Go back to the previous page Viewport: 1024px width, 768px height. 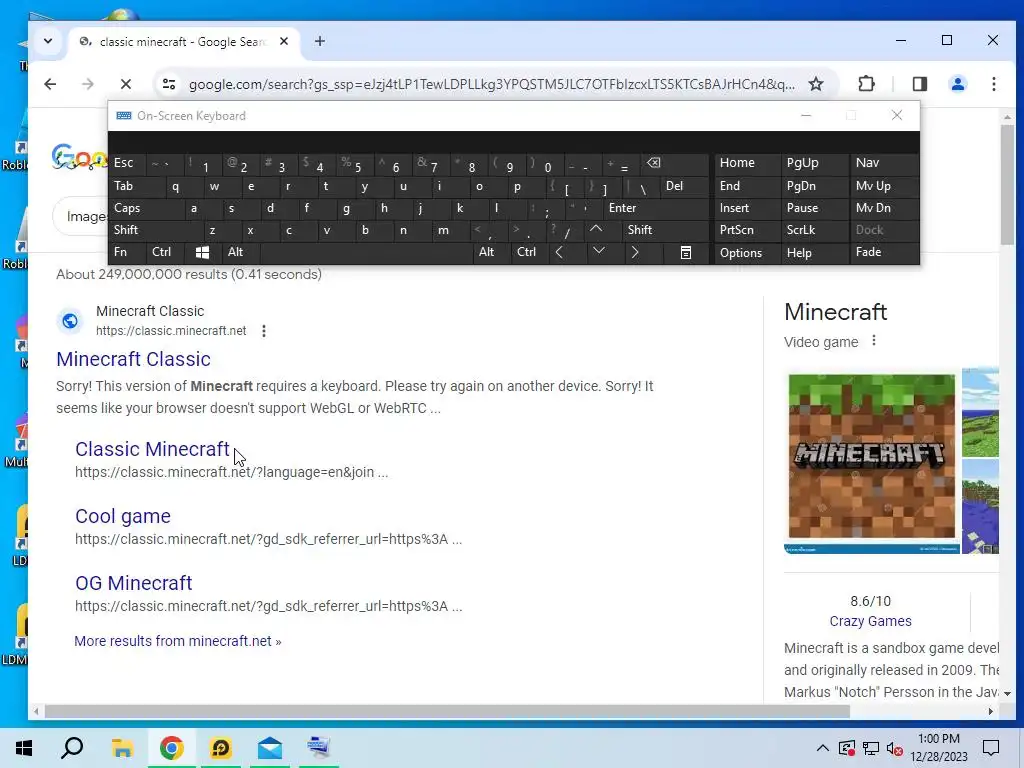tap(50, 84)
